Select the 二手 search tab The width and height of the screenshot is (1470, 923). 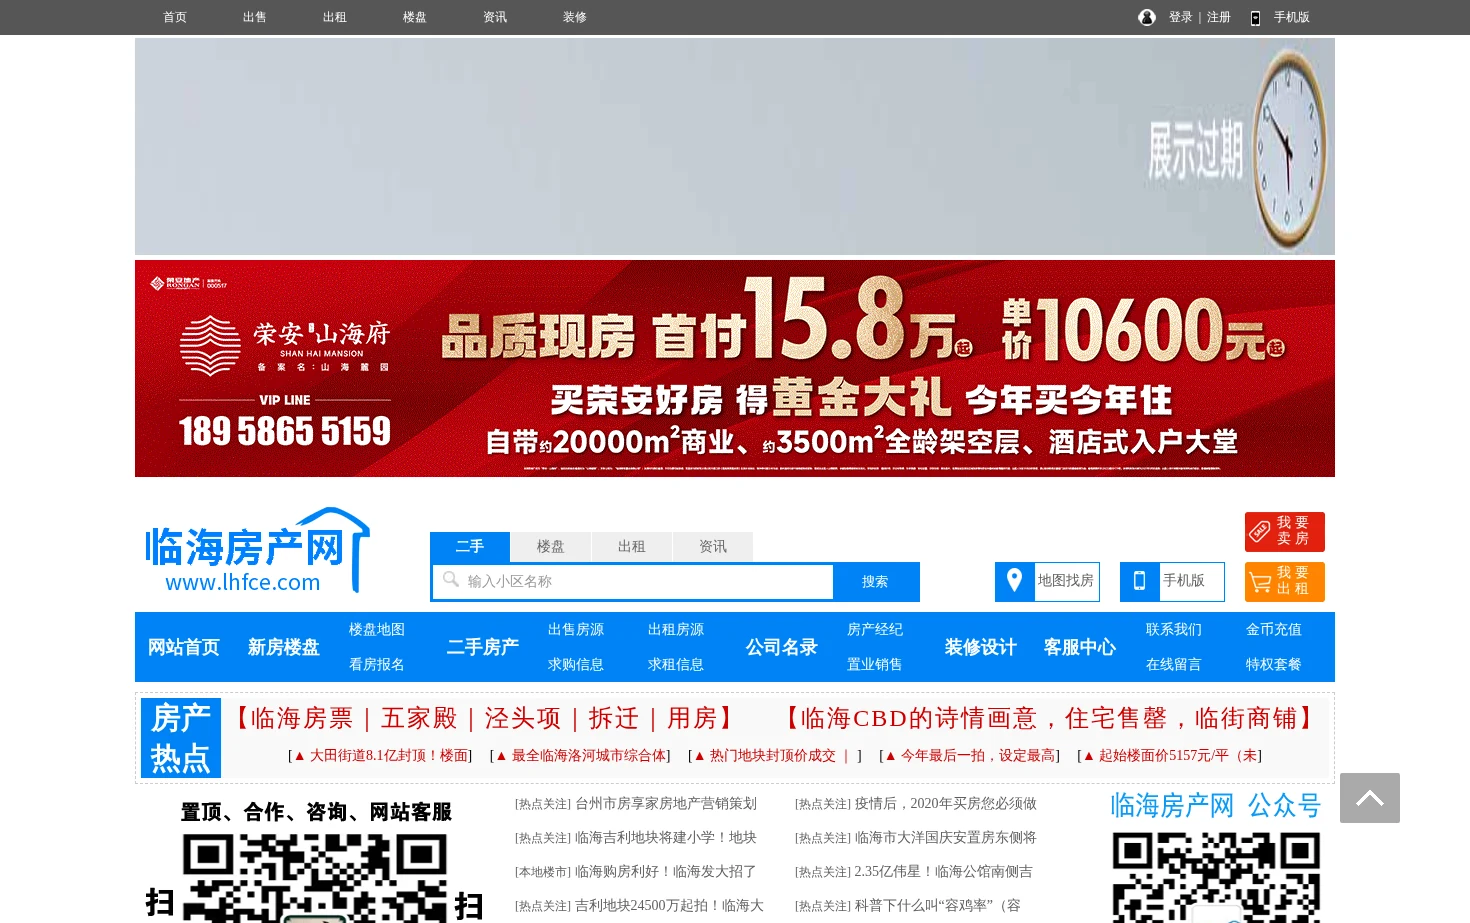click(x=470, y=546)
